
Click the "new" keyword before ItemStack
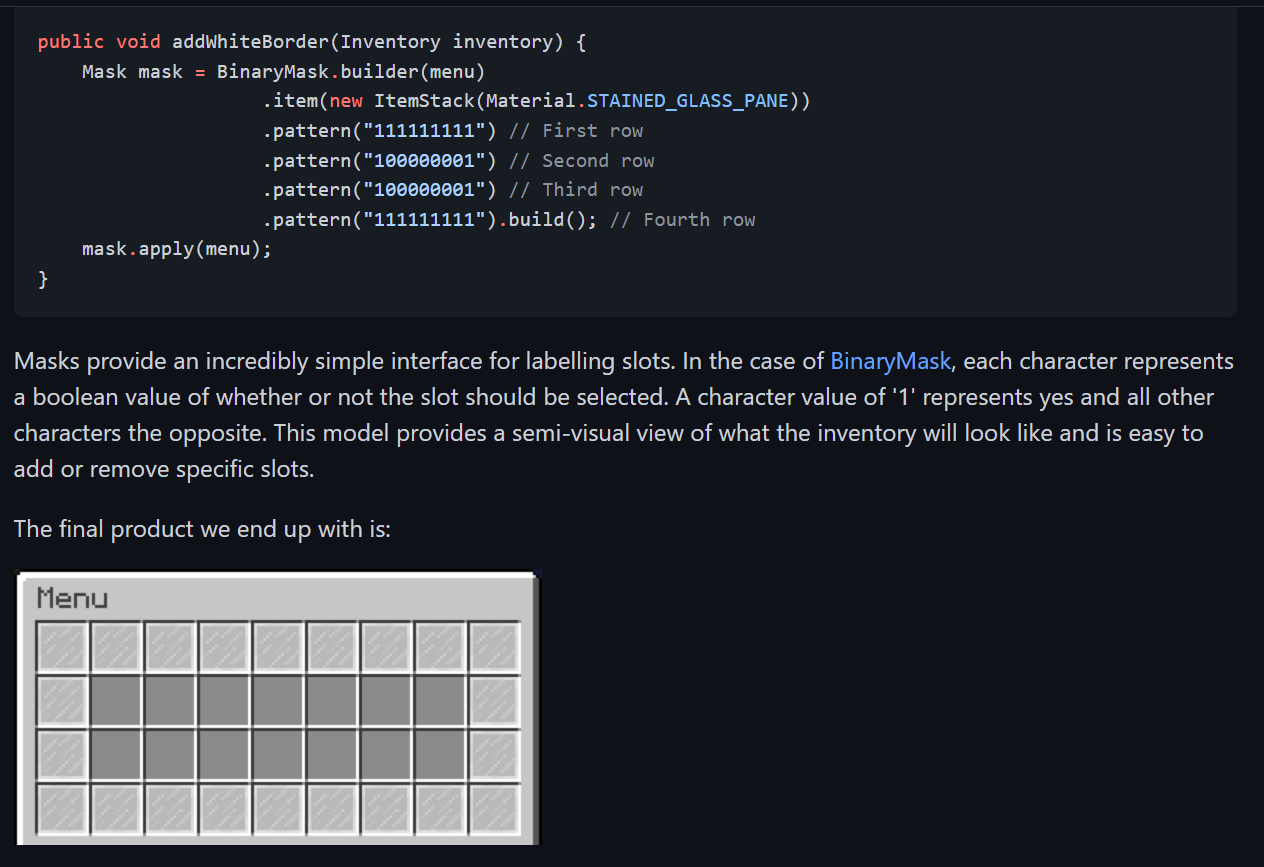(346, 101)
